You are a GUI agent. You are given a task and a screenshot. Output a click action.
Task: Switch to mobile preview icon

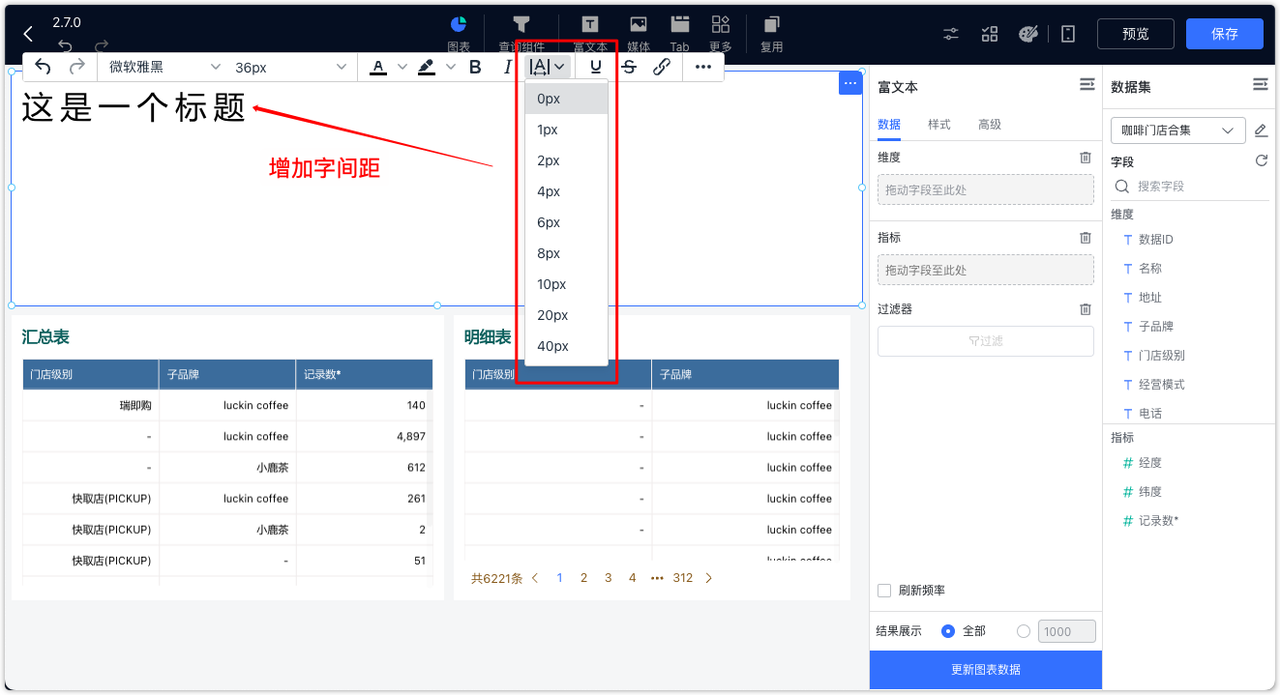pyautogui.click(x=1067, y=33)
